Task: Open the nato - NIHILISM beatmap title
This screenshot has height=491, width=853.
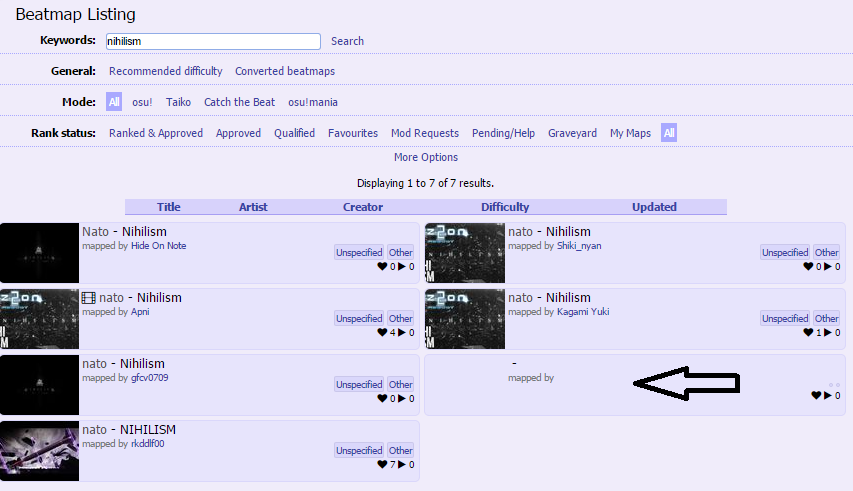Action: point(129,430)
